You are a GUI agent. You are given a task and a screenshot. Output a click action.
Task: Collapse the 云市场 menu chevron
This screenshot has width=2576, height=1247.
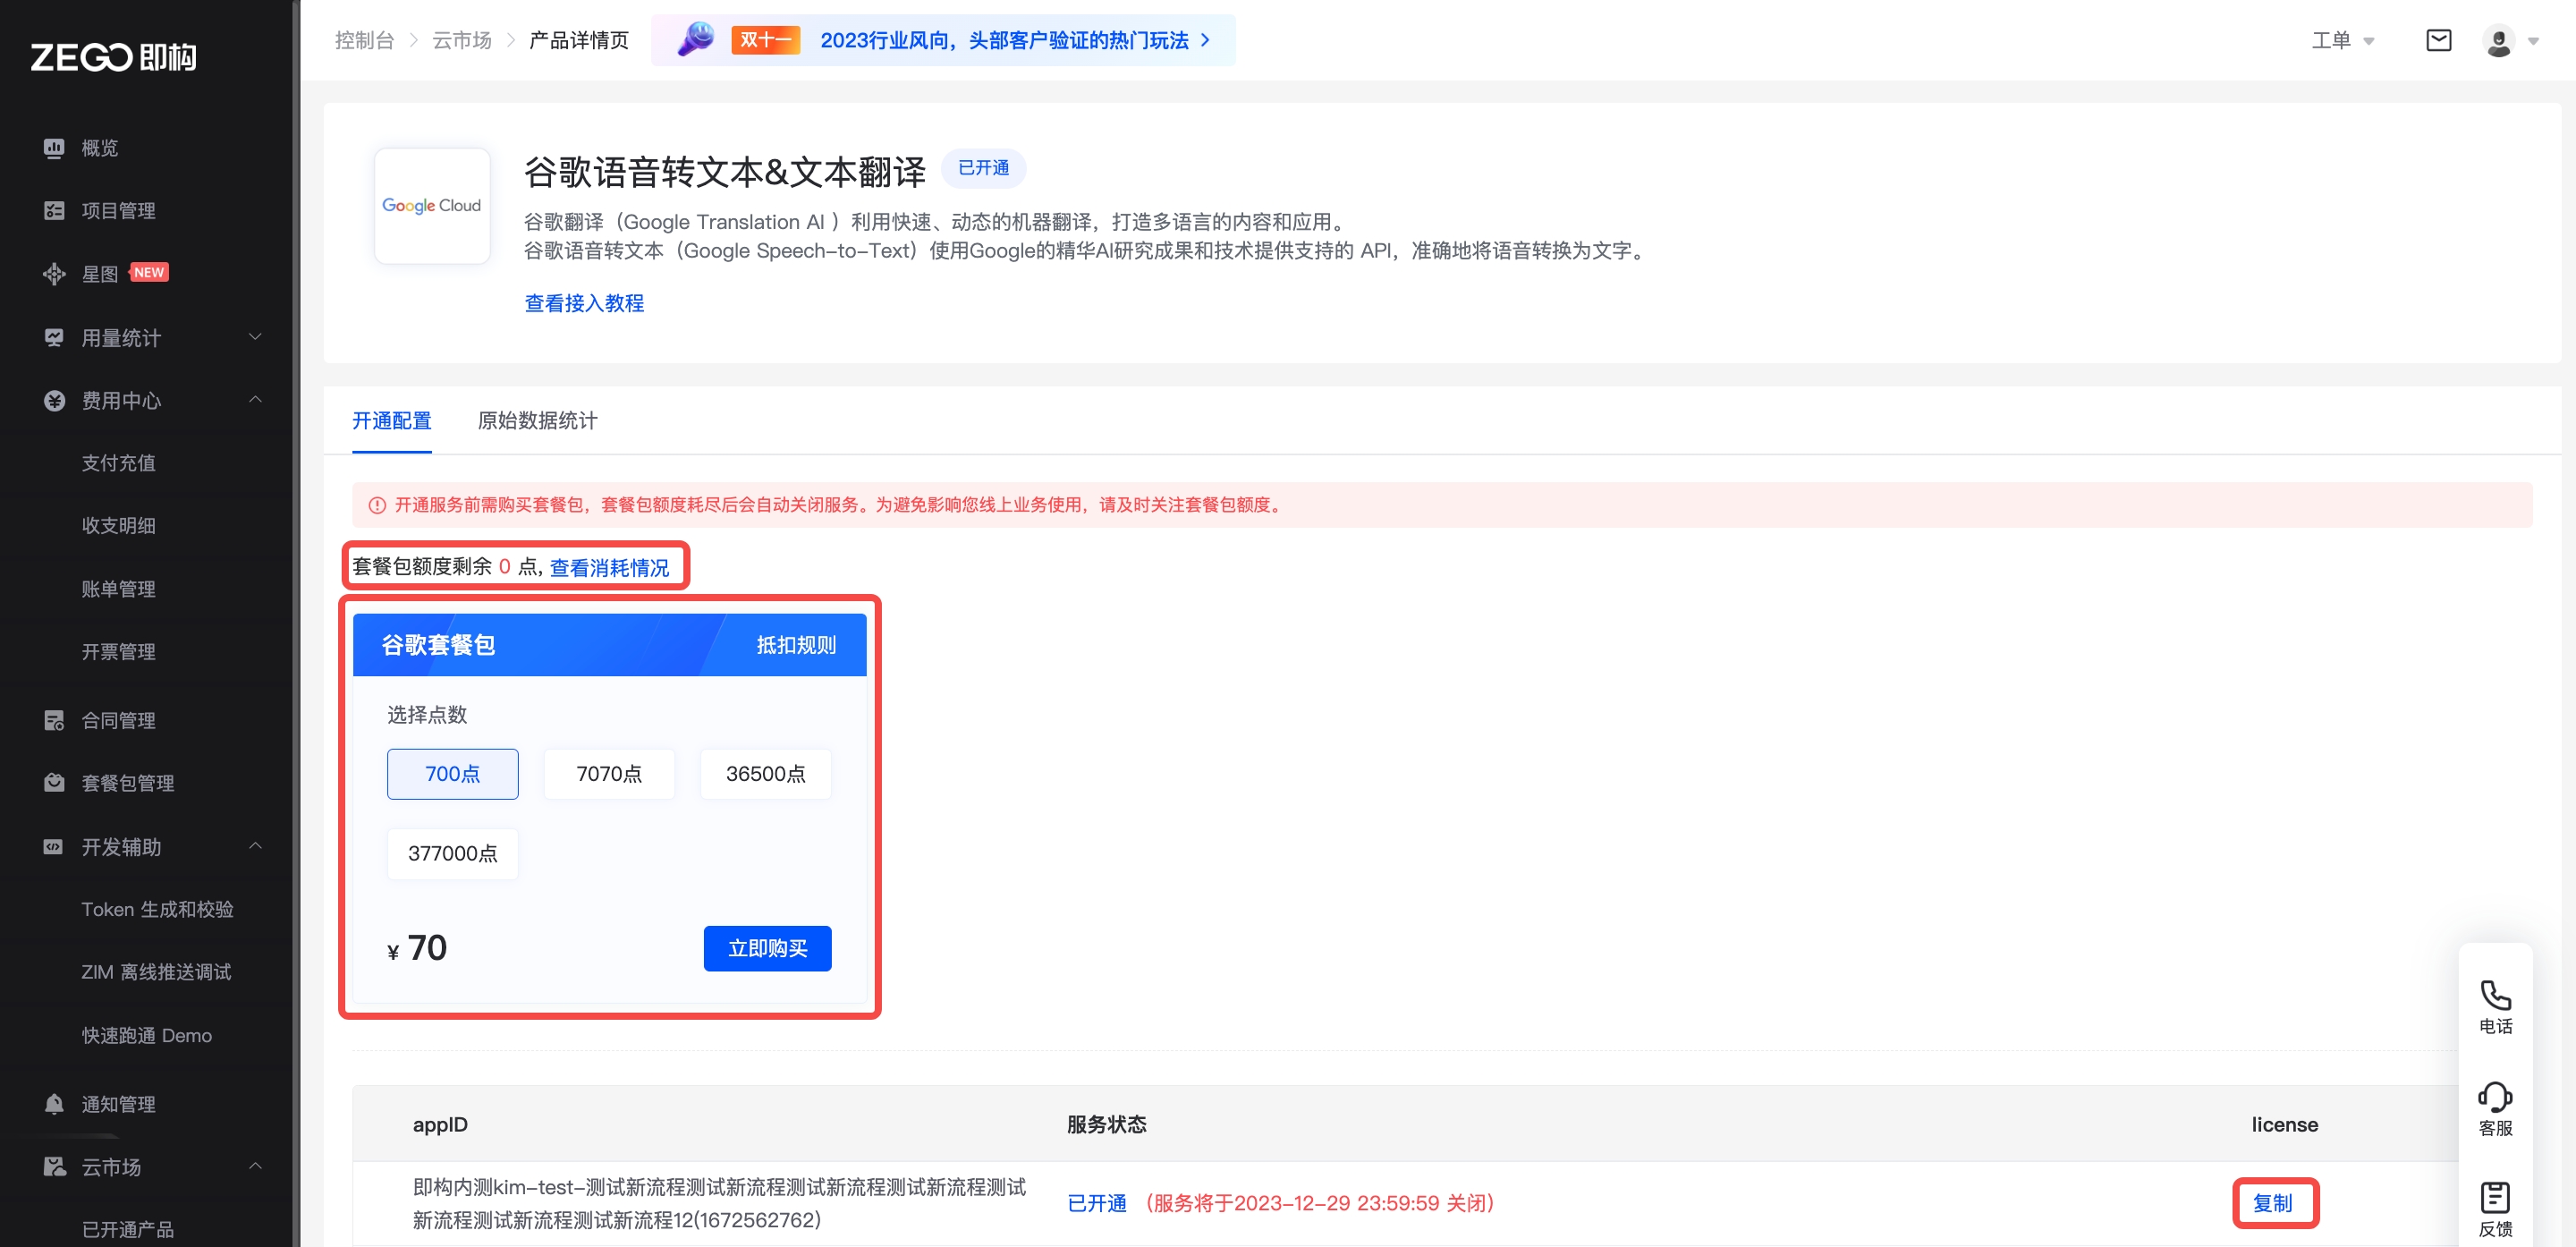[x=255, y=1166]
